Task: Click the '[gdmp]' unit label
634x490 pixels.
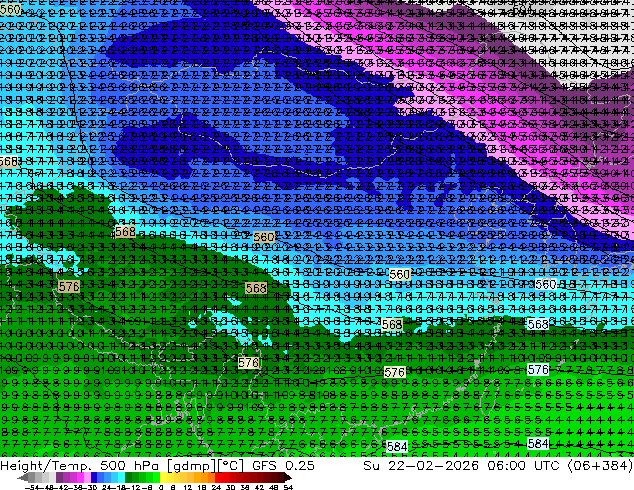Action: (192, 466)
